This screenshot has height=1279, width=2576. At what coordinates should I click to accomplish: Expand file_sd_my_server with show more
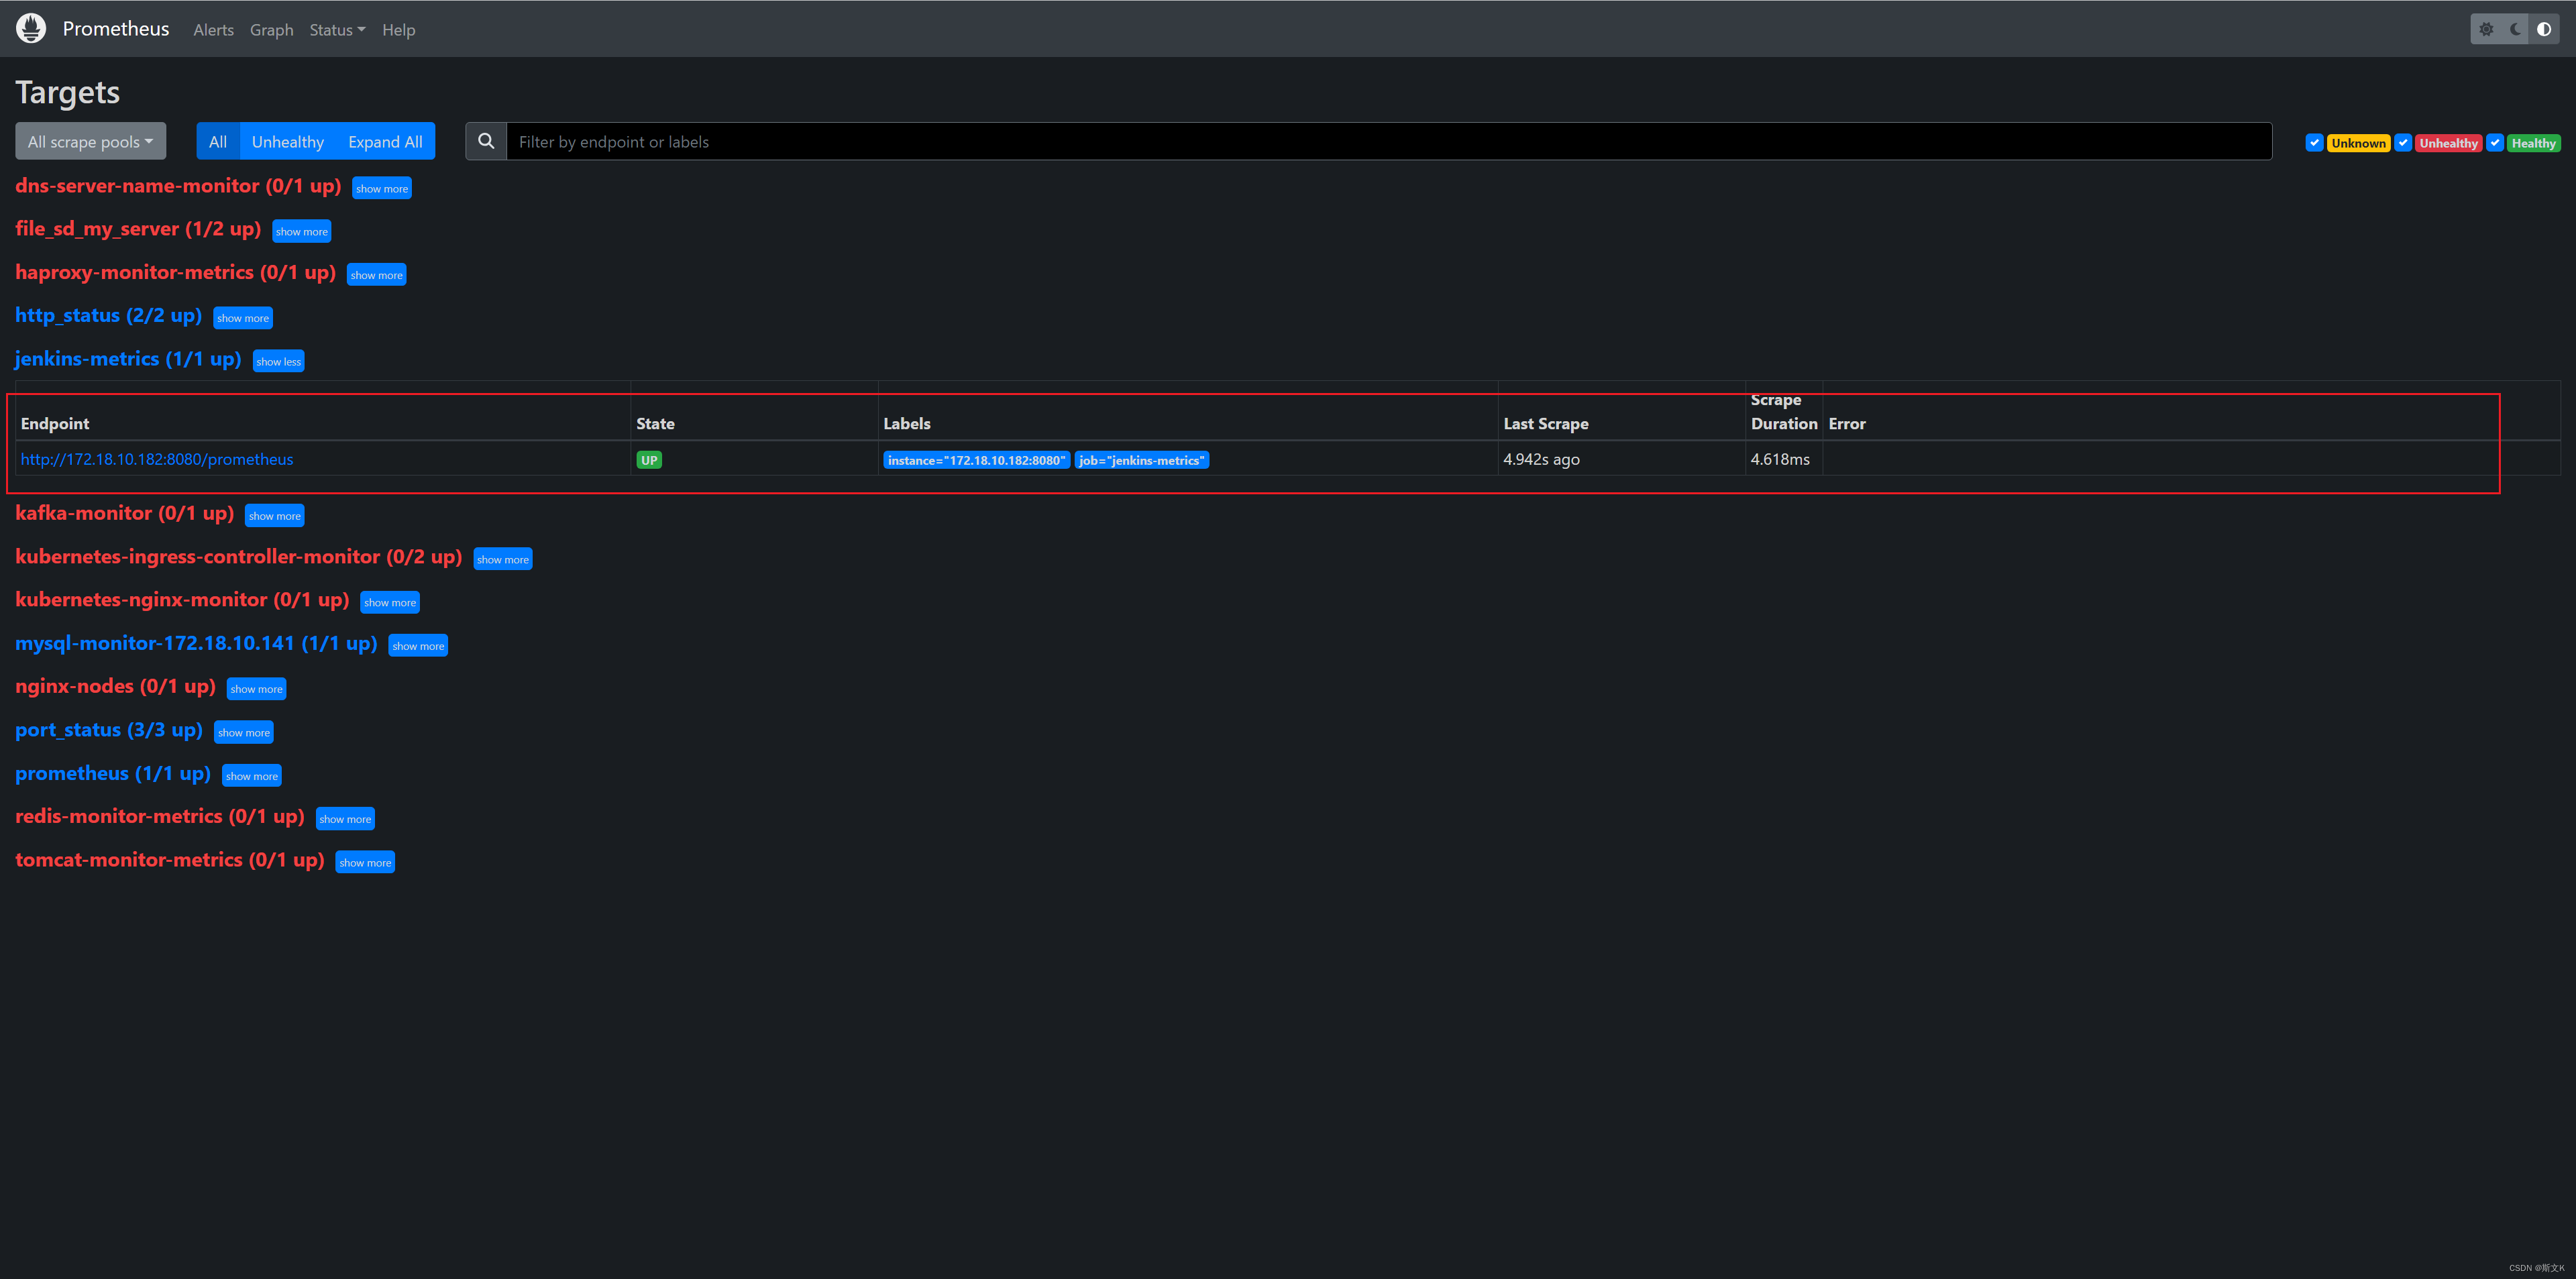(x=302, y=231)
